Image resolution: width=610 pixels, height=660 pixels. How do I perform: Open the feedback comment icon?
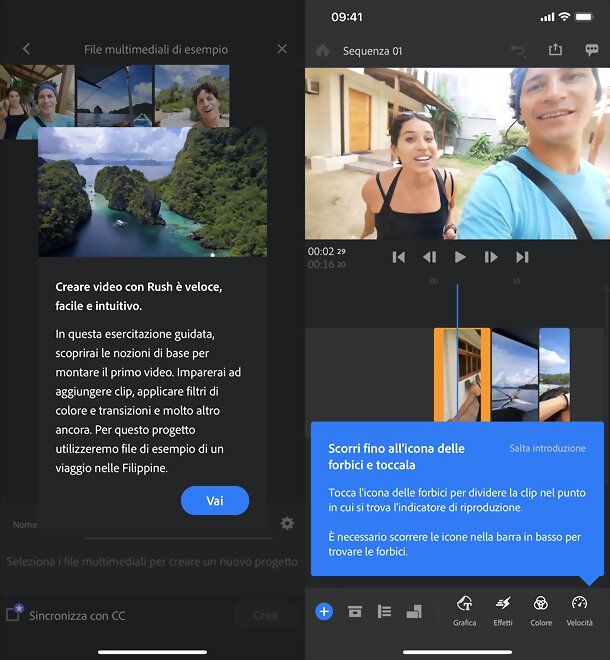pos(592,50)
